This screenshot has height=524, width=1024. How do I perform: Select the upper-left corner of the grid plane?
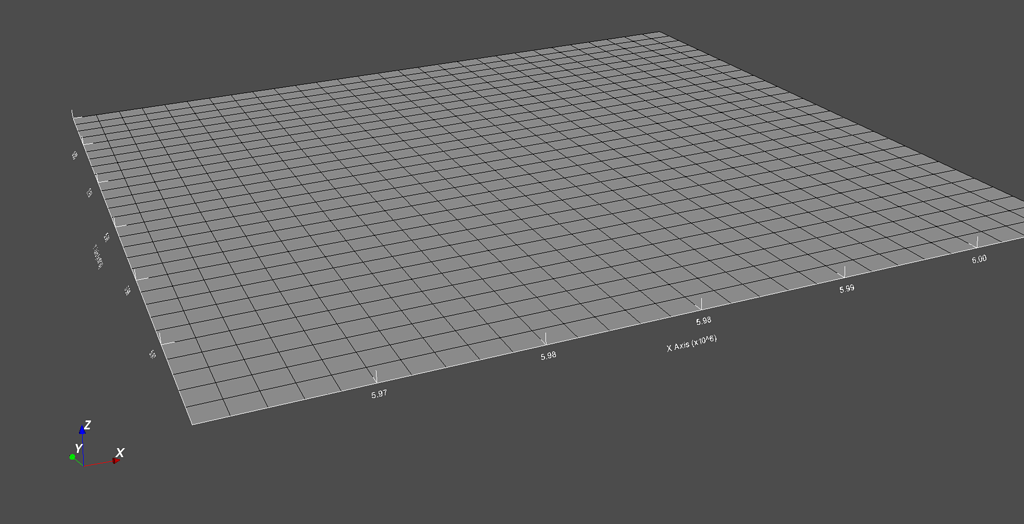pyautogui.click(x=73, y=119)
